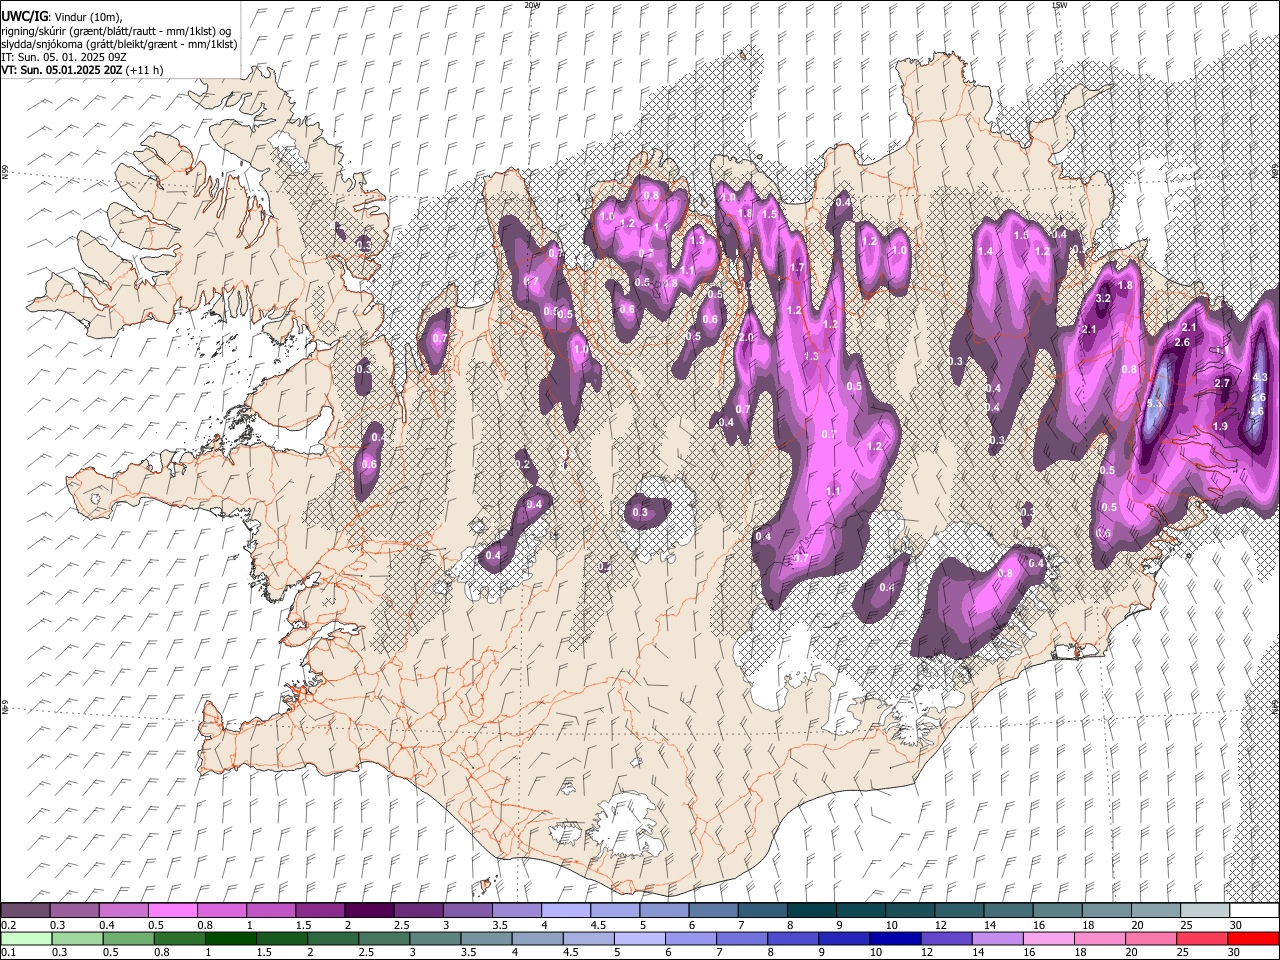
Task: Choose the rain-scale swatch labeled 2.5
Action: [x=384, y=938]
